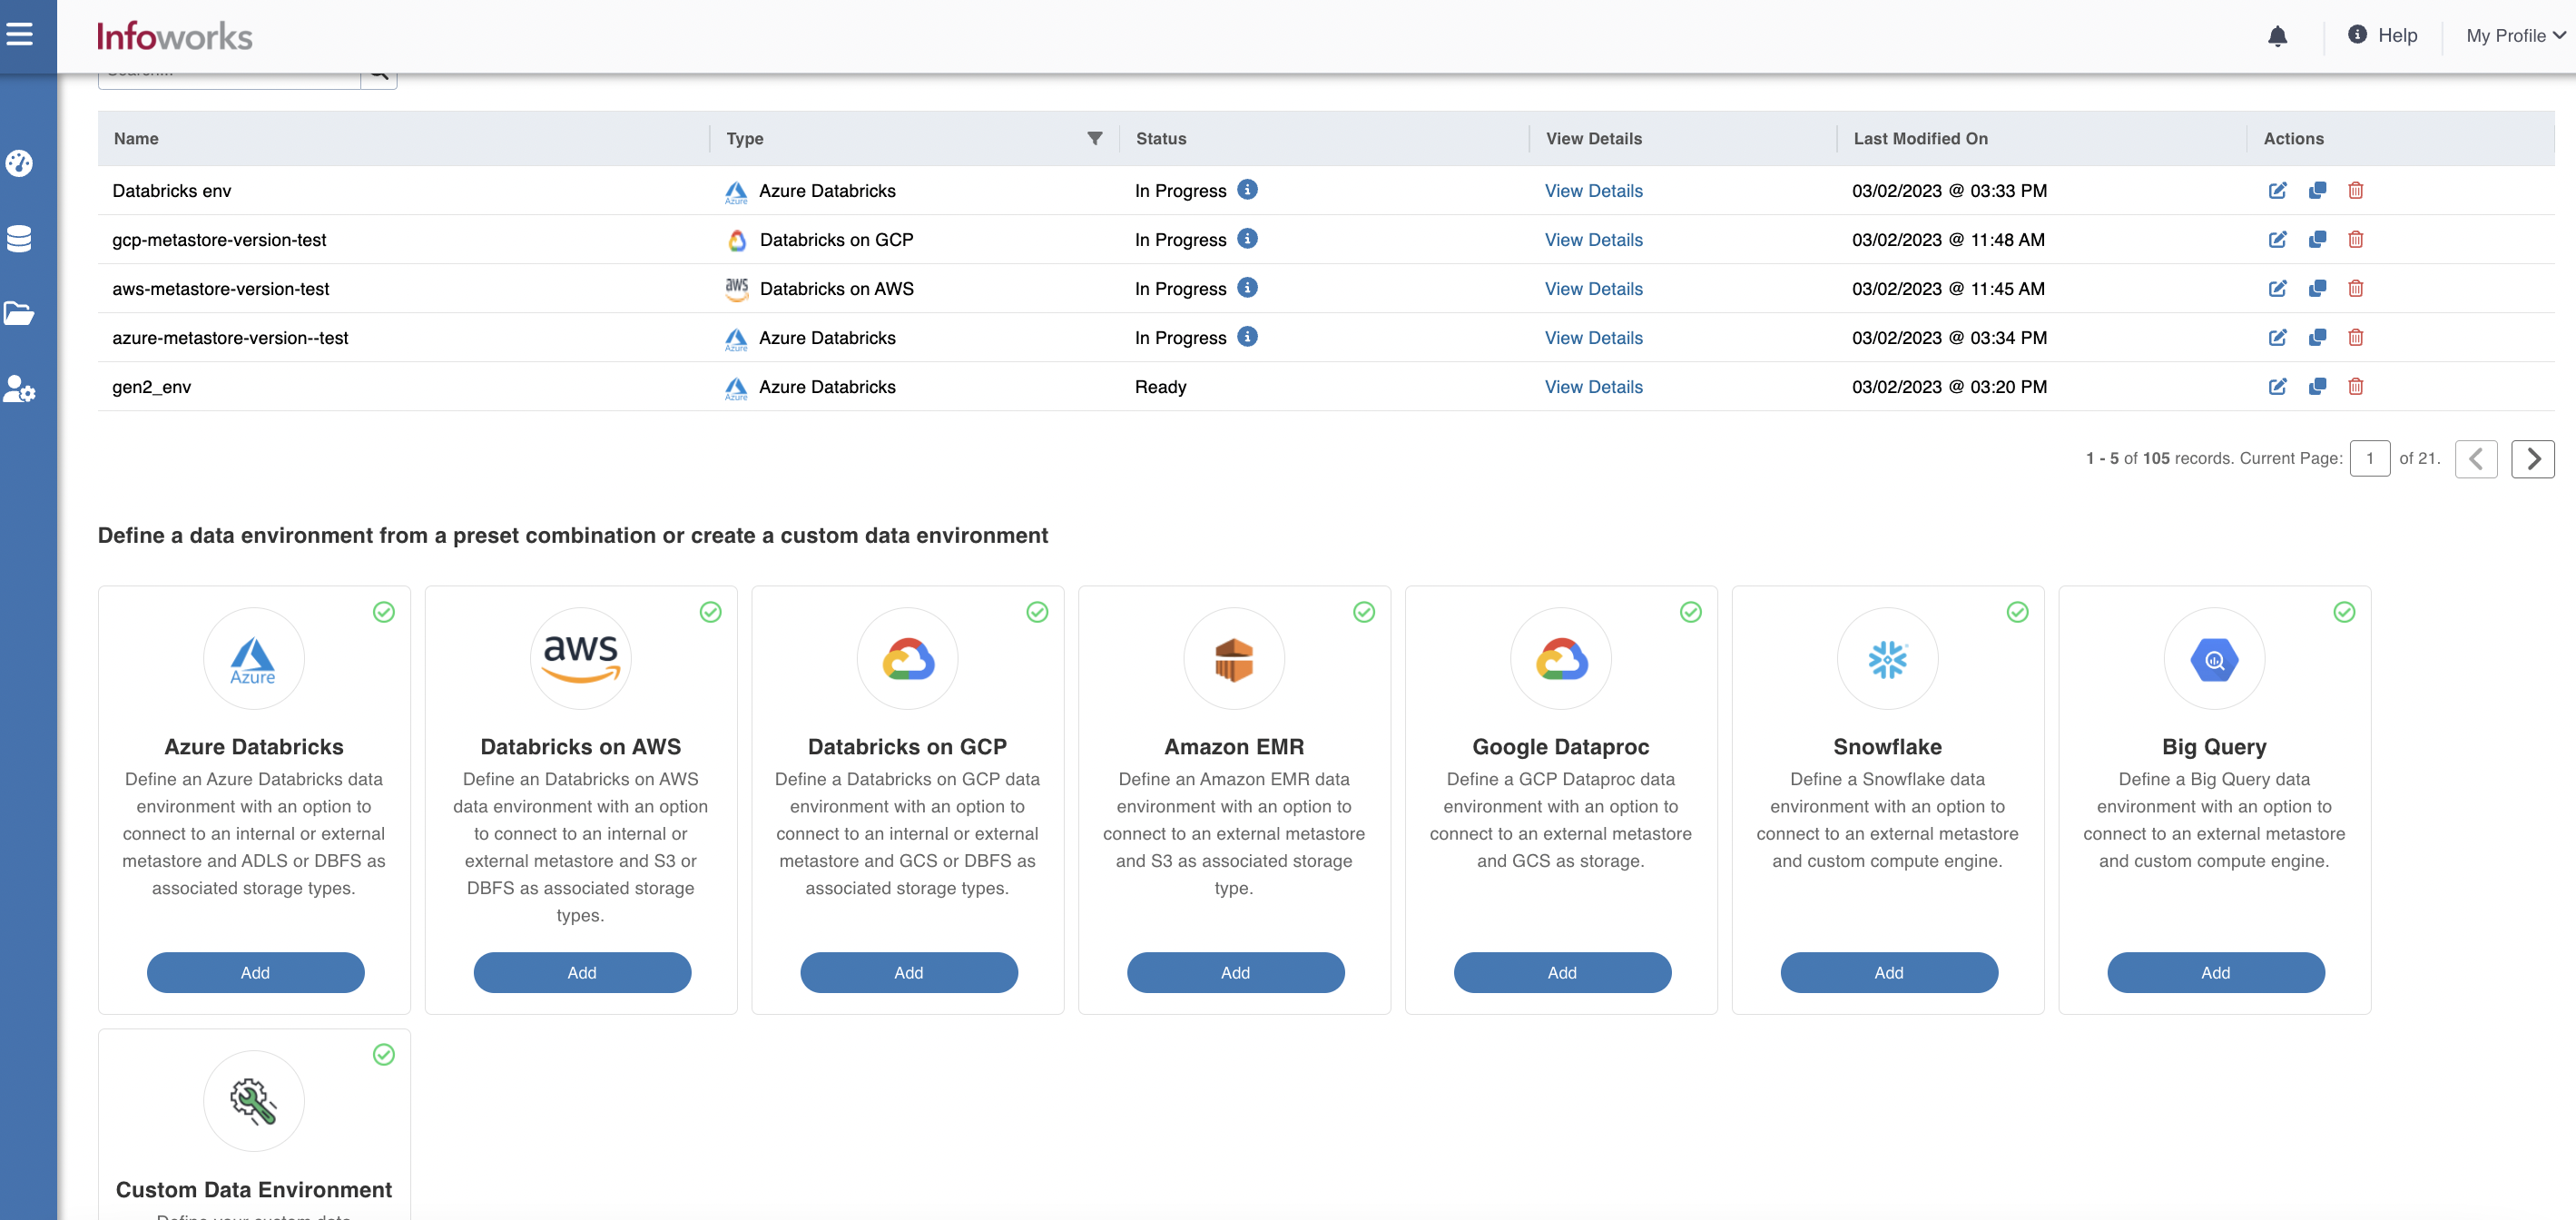2576x1220 pixels.
Task: Add a Databricks on GCP environment
Action: pos(908,971)
